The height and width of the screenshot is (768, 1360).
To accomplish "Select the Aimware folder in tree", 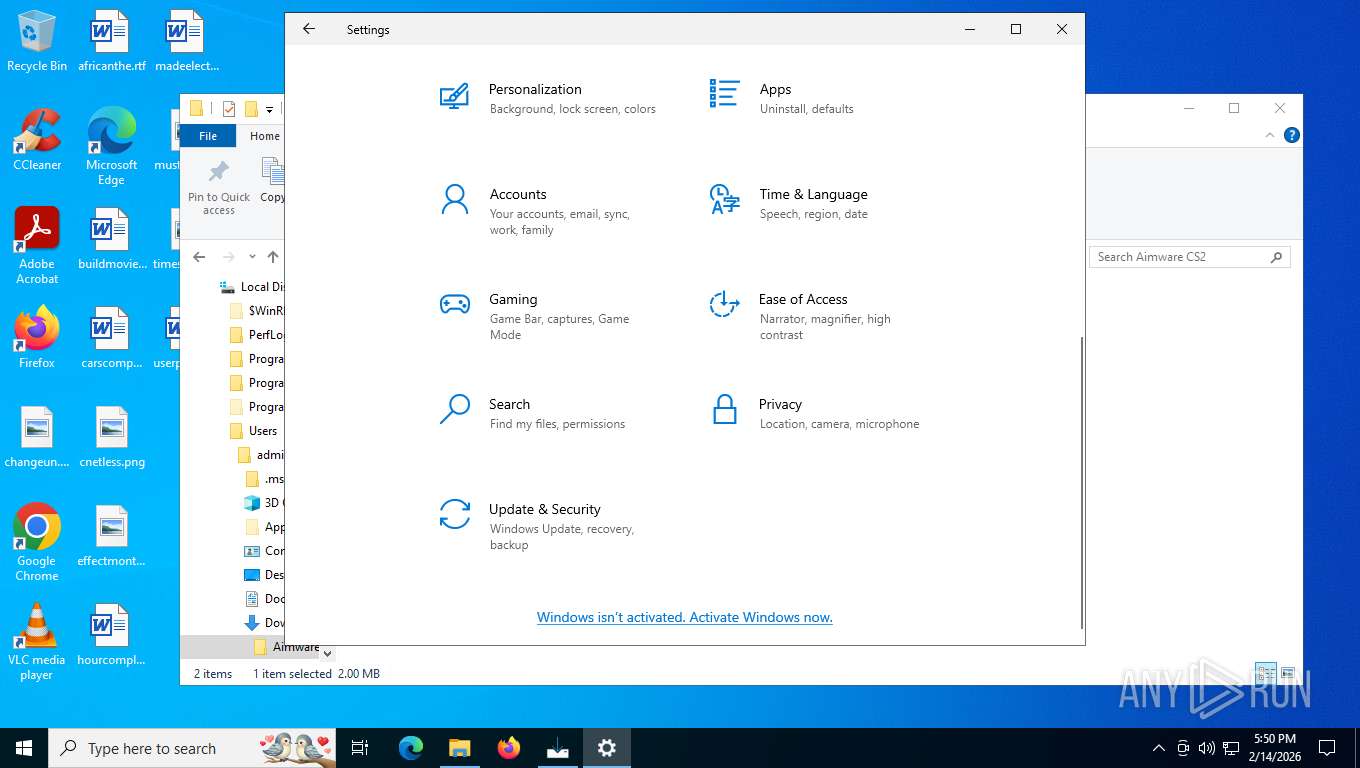I will pyautogui.click(x=287, y=647).
